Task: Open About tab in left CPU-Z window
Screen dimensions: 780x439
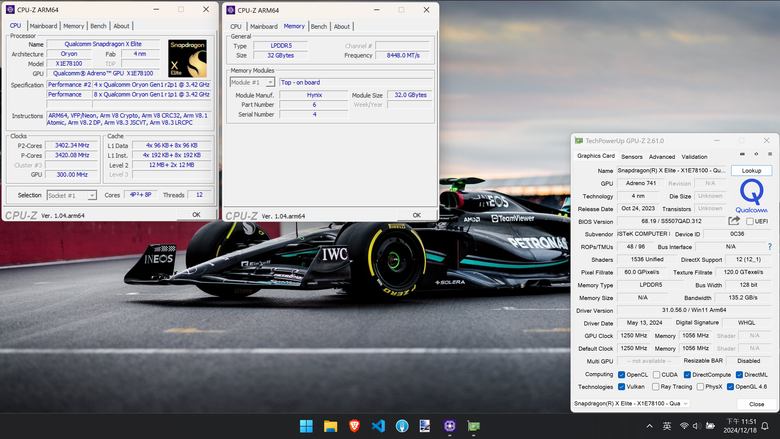Action: [121, 26]
